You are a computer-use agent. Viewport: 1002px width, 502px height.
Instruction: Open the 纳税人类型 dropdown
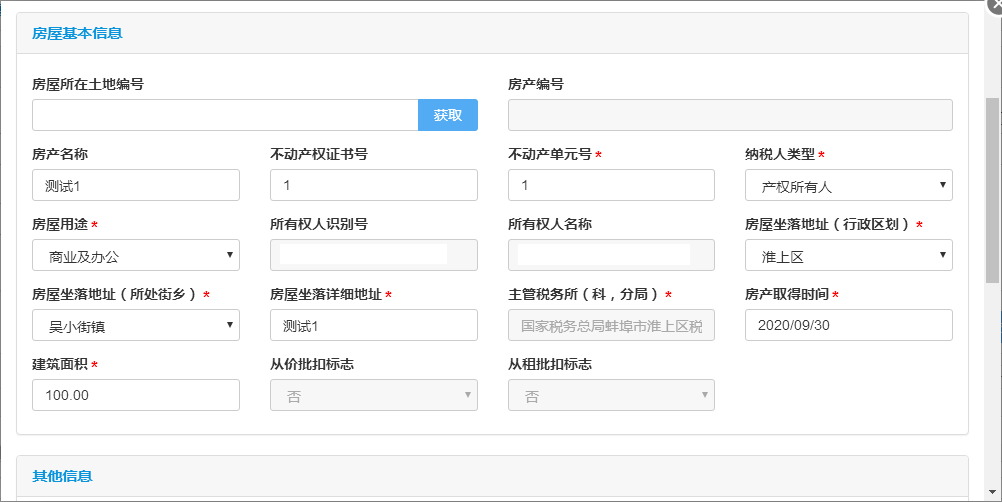click(x=849, y=185)
